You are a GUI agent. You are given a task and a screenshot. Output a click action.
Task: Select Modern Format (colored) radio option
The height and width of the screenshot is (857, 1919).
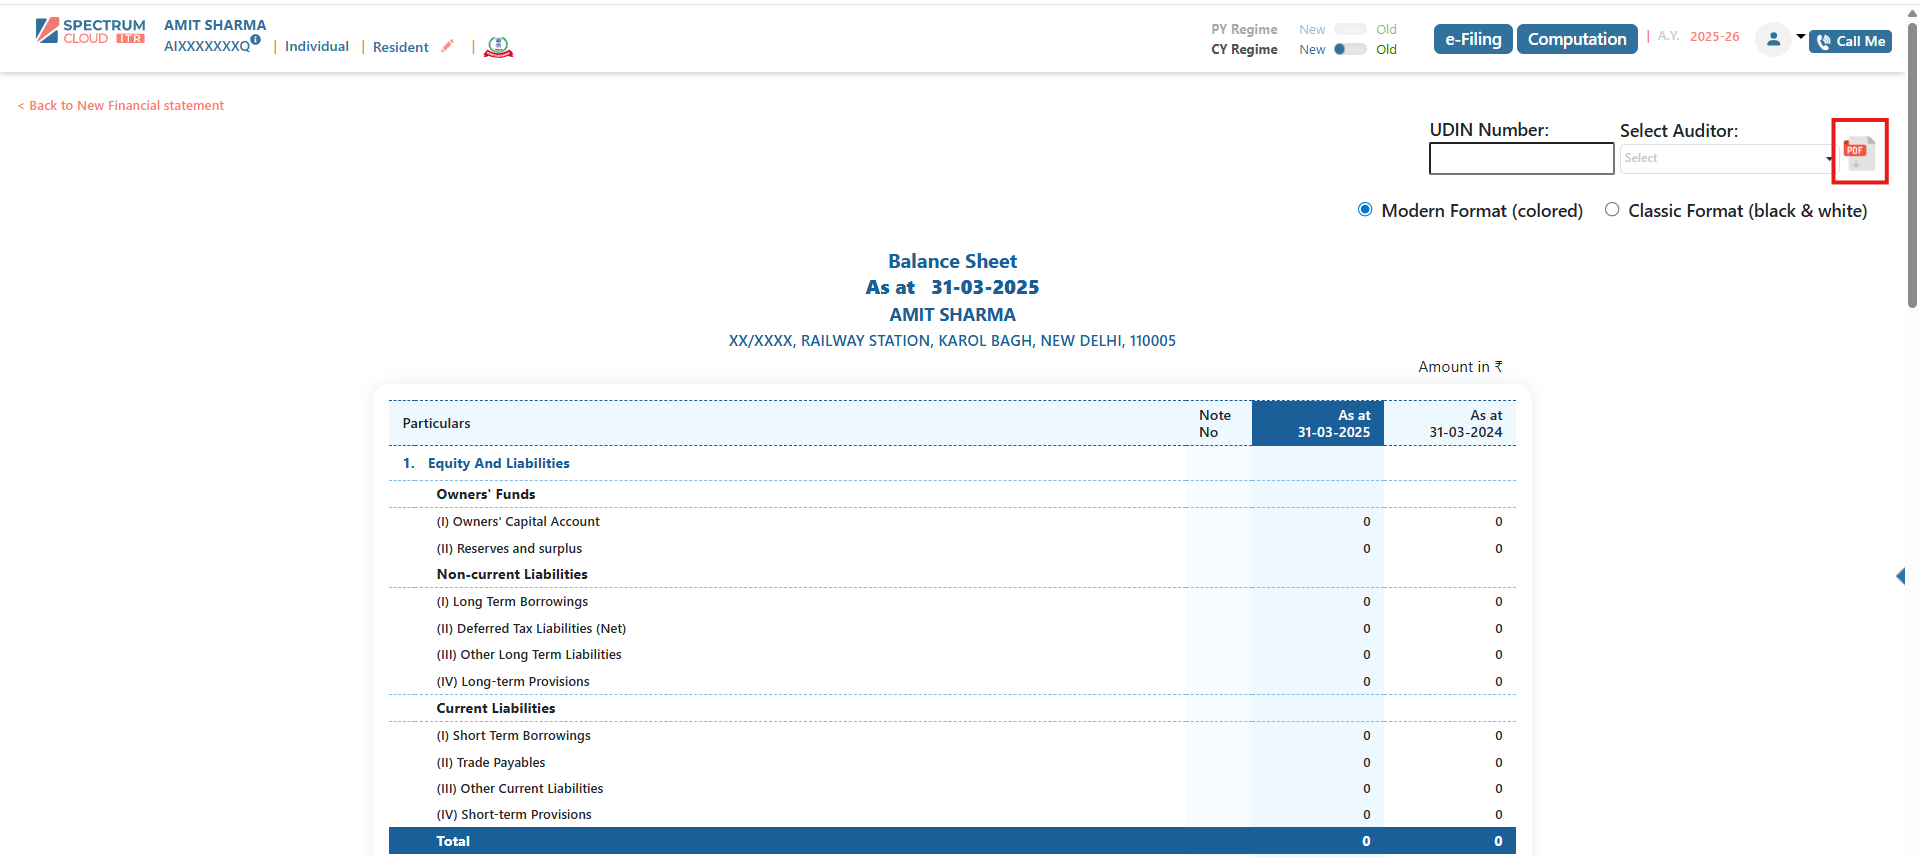(1365, 210)
